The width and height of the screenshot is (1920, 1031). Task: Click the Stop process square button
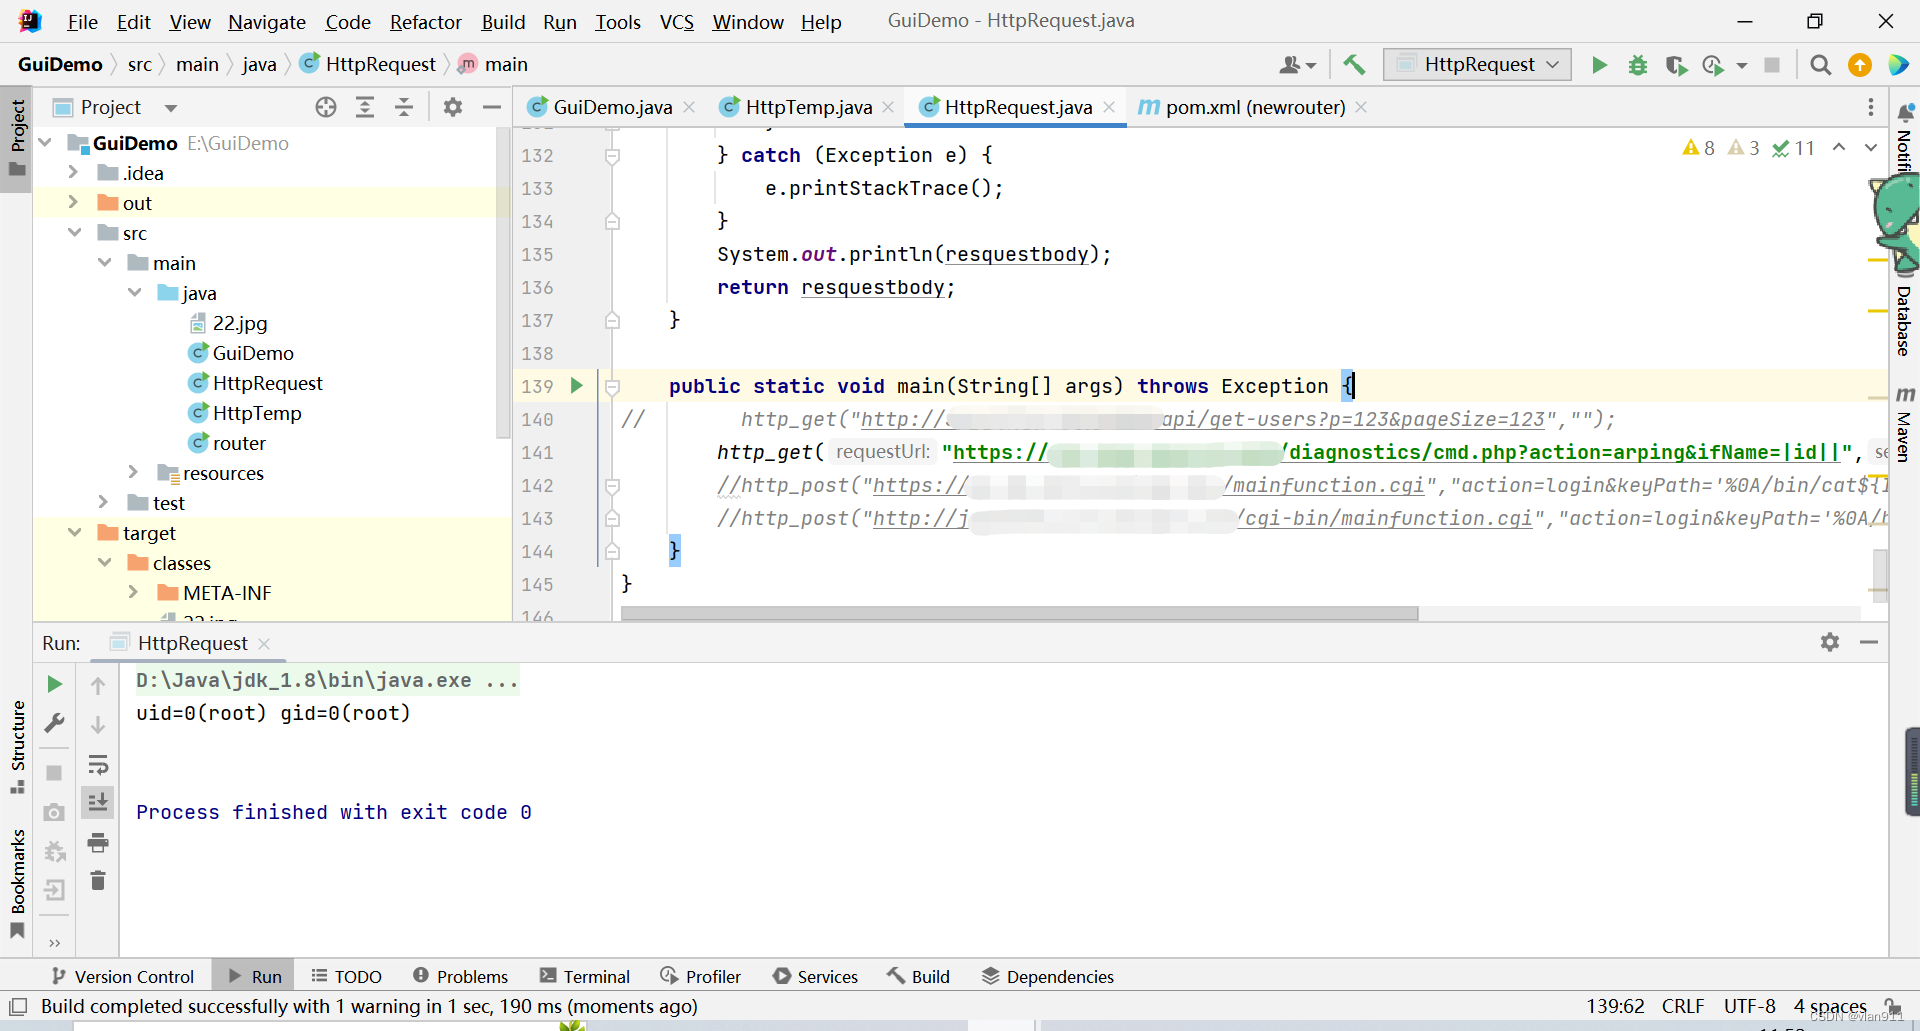(x=1772, y=65)
